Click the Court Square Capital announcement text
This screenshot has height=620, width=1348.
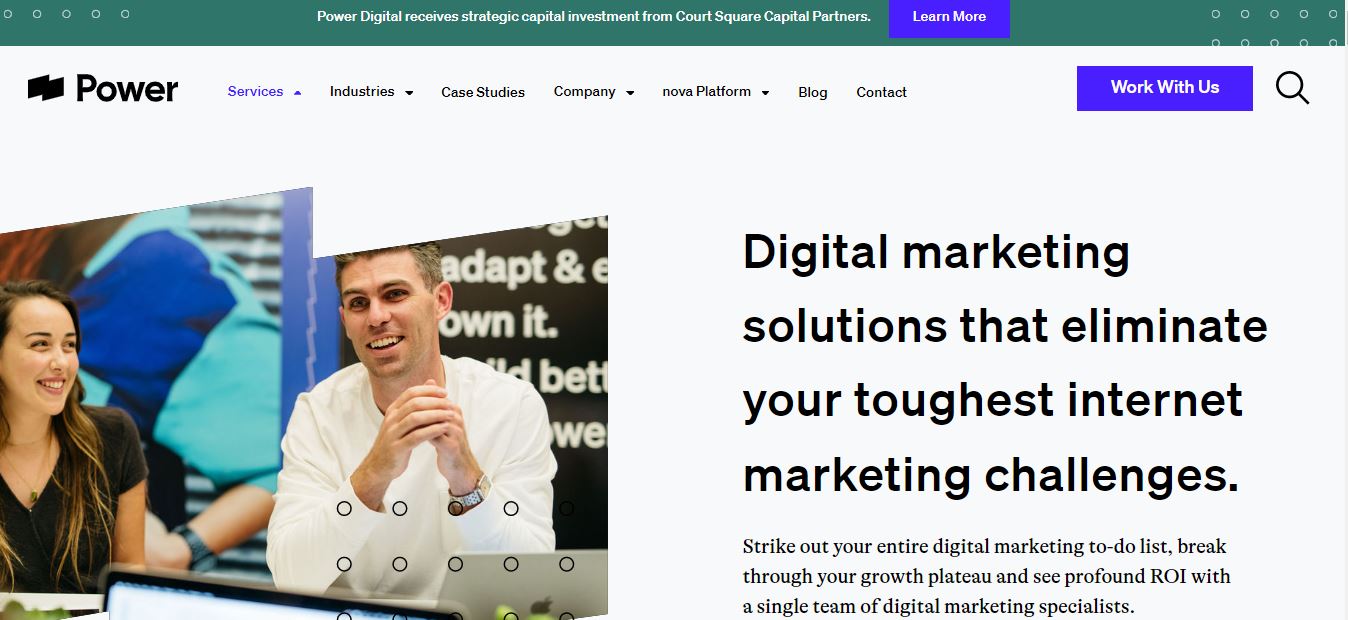click(x=594, y=17)
